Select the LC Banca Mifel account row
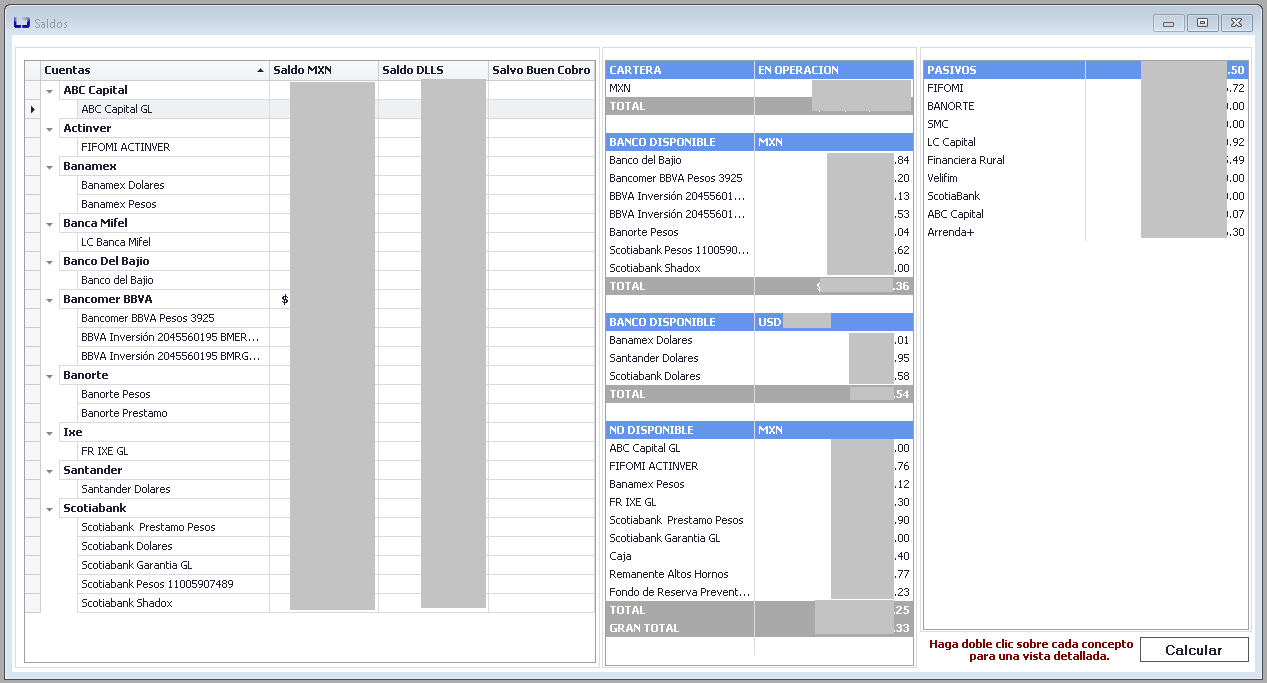 coord(116,242)
